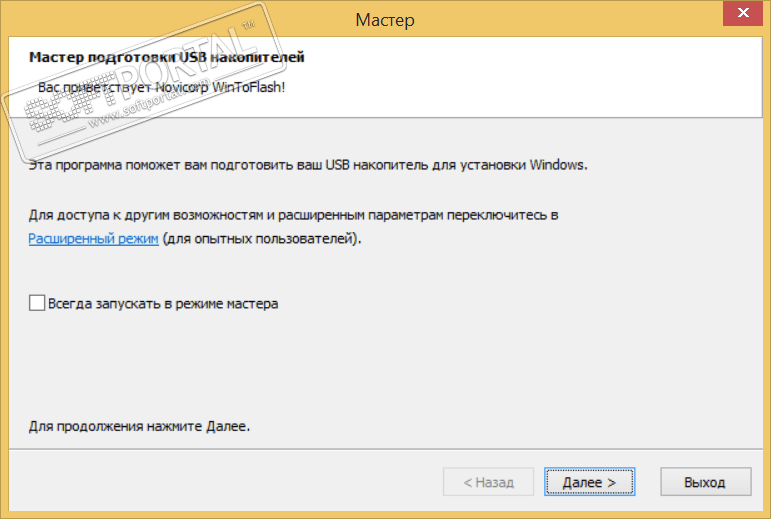
Task: Enable the always-start-in-wizard-mode checkbox
Action: 37,302
